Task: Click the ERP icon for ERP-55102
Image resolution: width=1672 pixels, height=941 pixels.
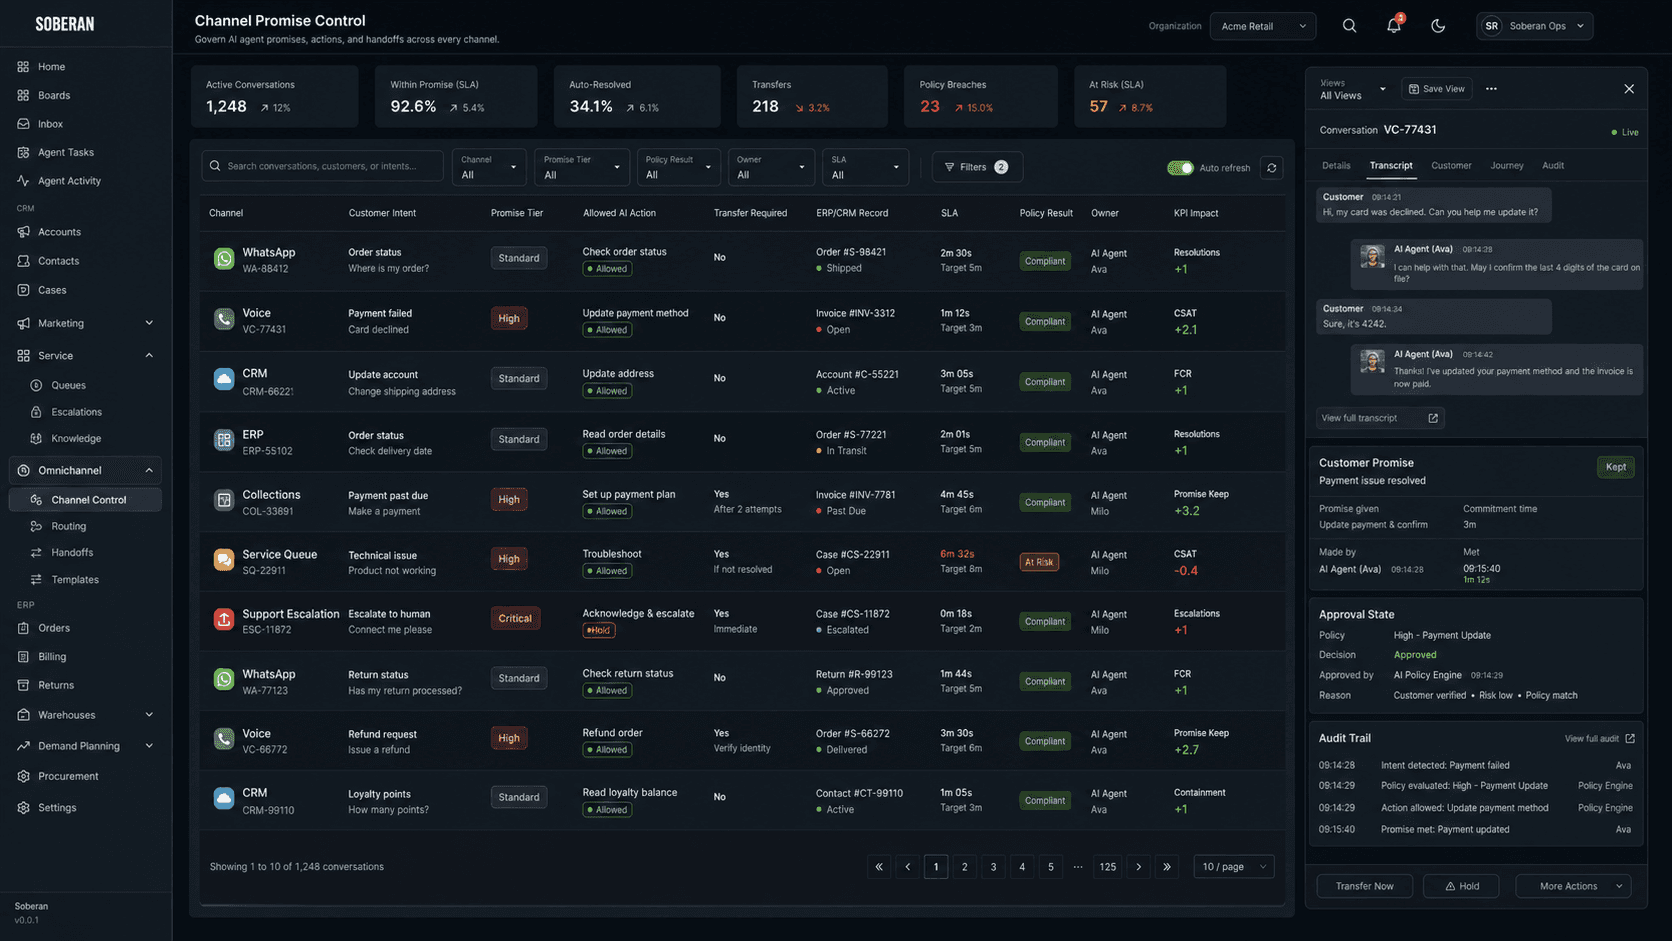Action: tap(224, 440)
